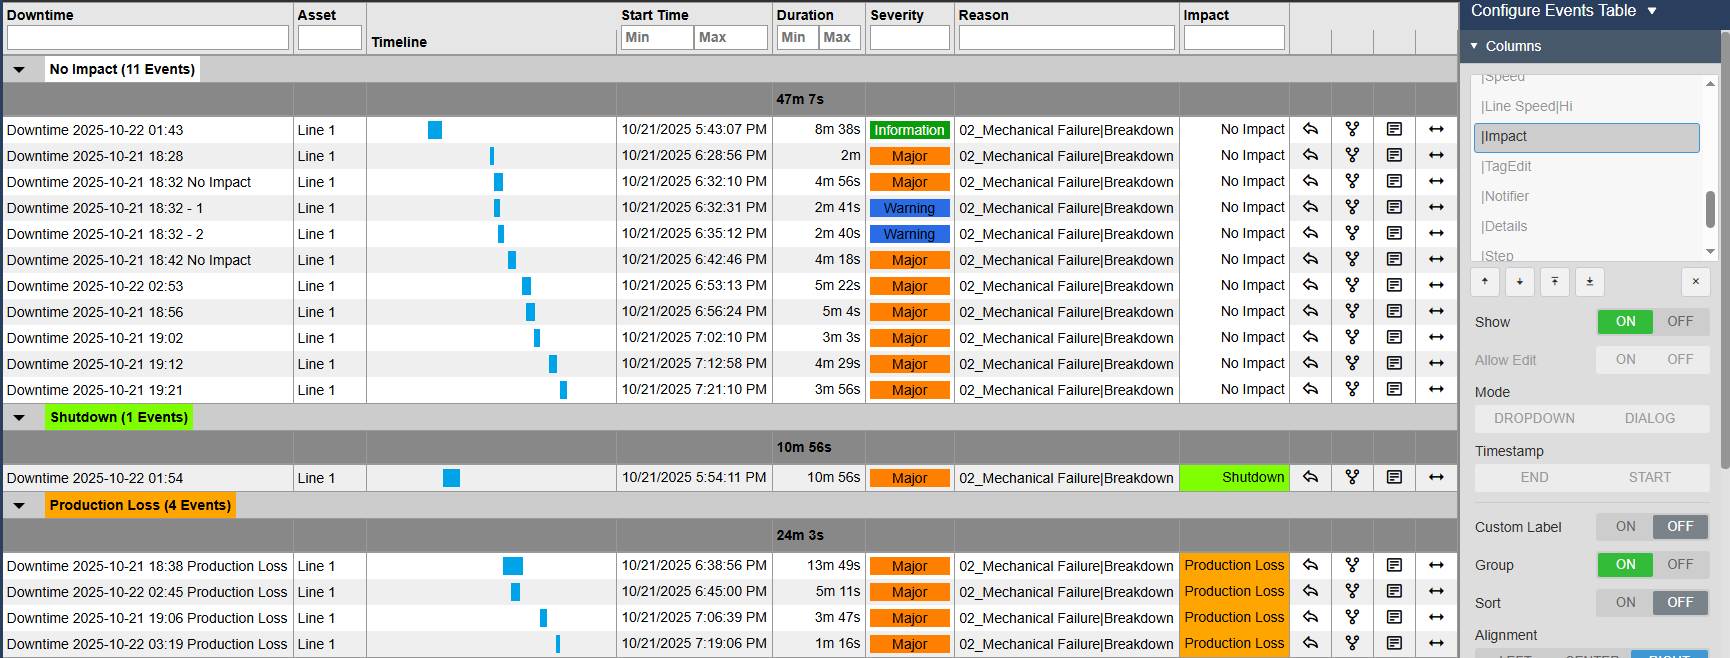Image resolution: width=1730 pixels, height=658 pixels.
Task: Open Configure Events Table dropdown arrow
Action: pyautogui.click(x=1652, y=11)
